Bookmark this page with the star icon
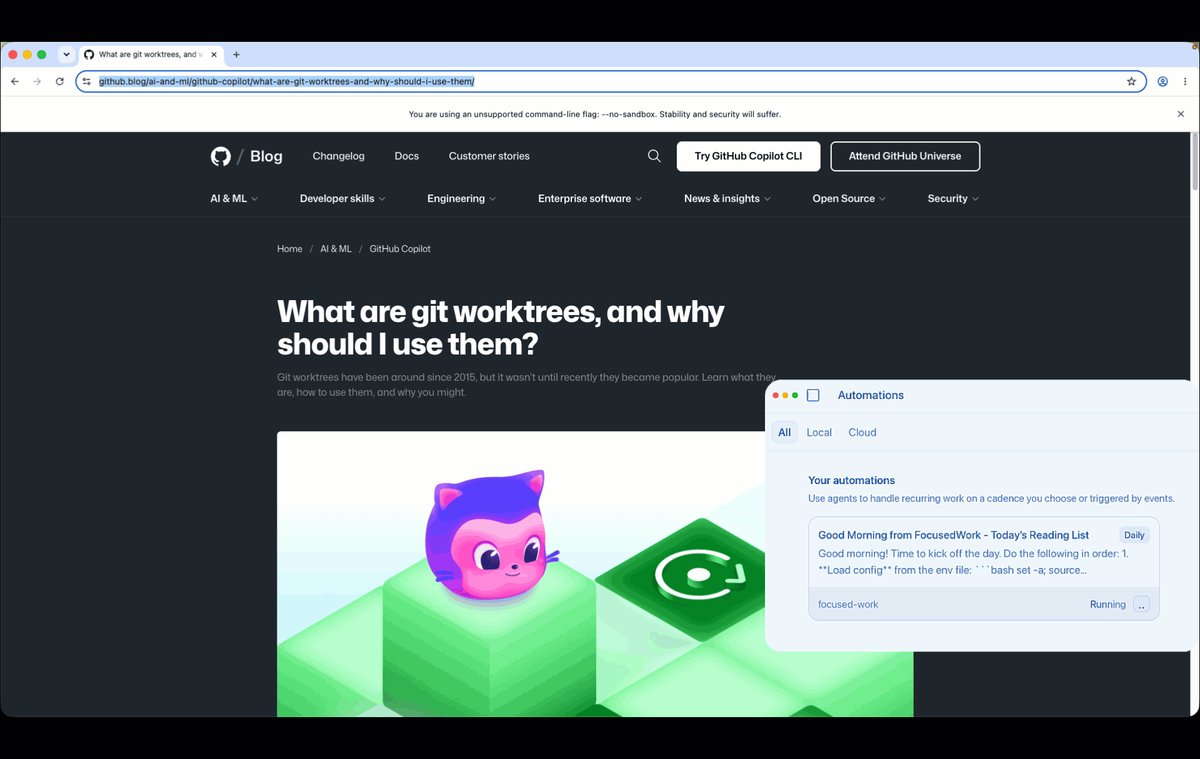 pyautogui.click(x=1131, y=81)
